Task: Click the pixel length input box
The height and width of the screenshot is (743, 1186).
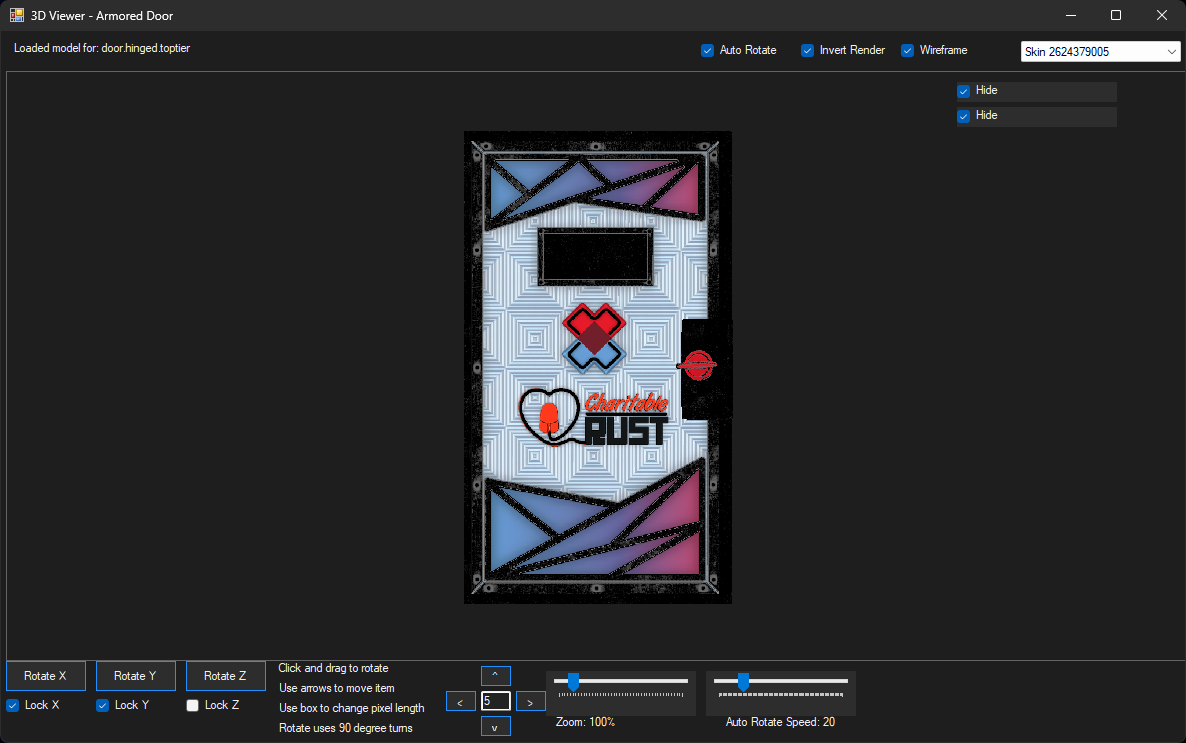Action: tap(495, 701)
